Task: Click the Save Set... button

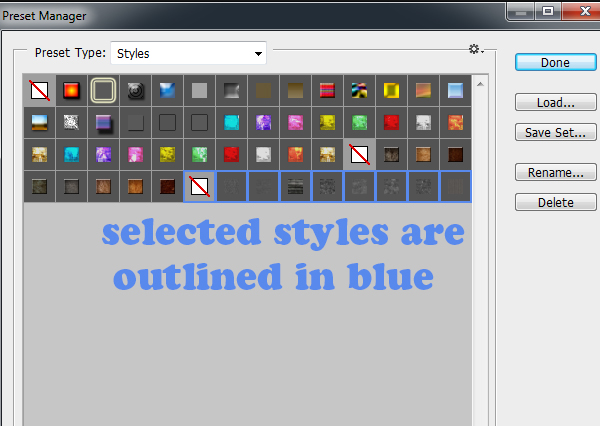Action: [555, 132]
